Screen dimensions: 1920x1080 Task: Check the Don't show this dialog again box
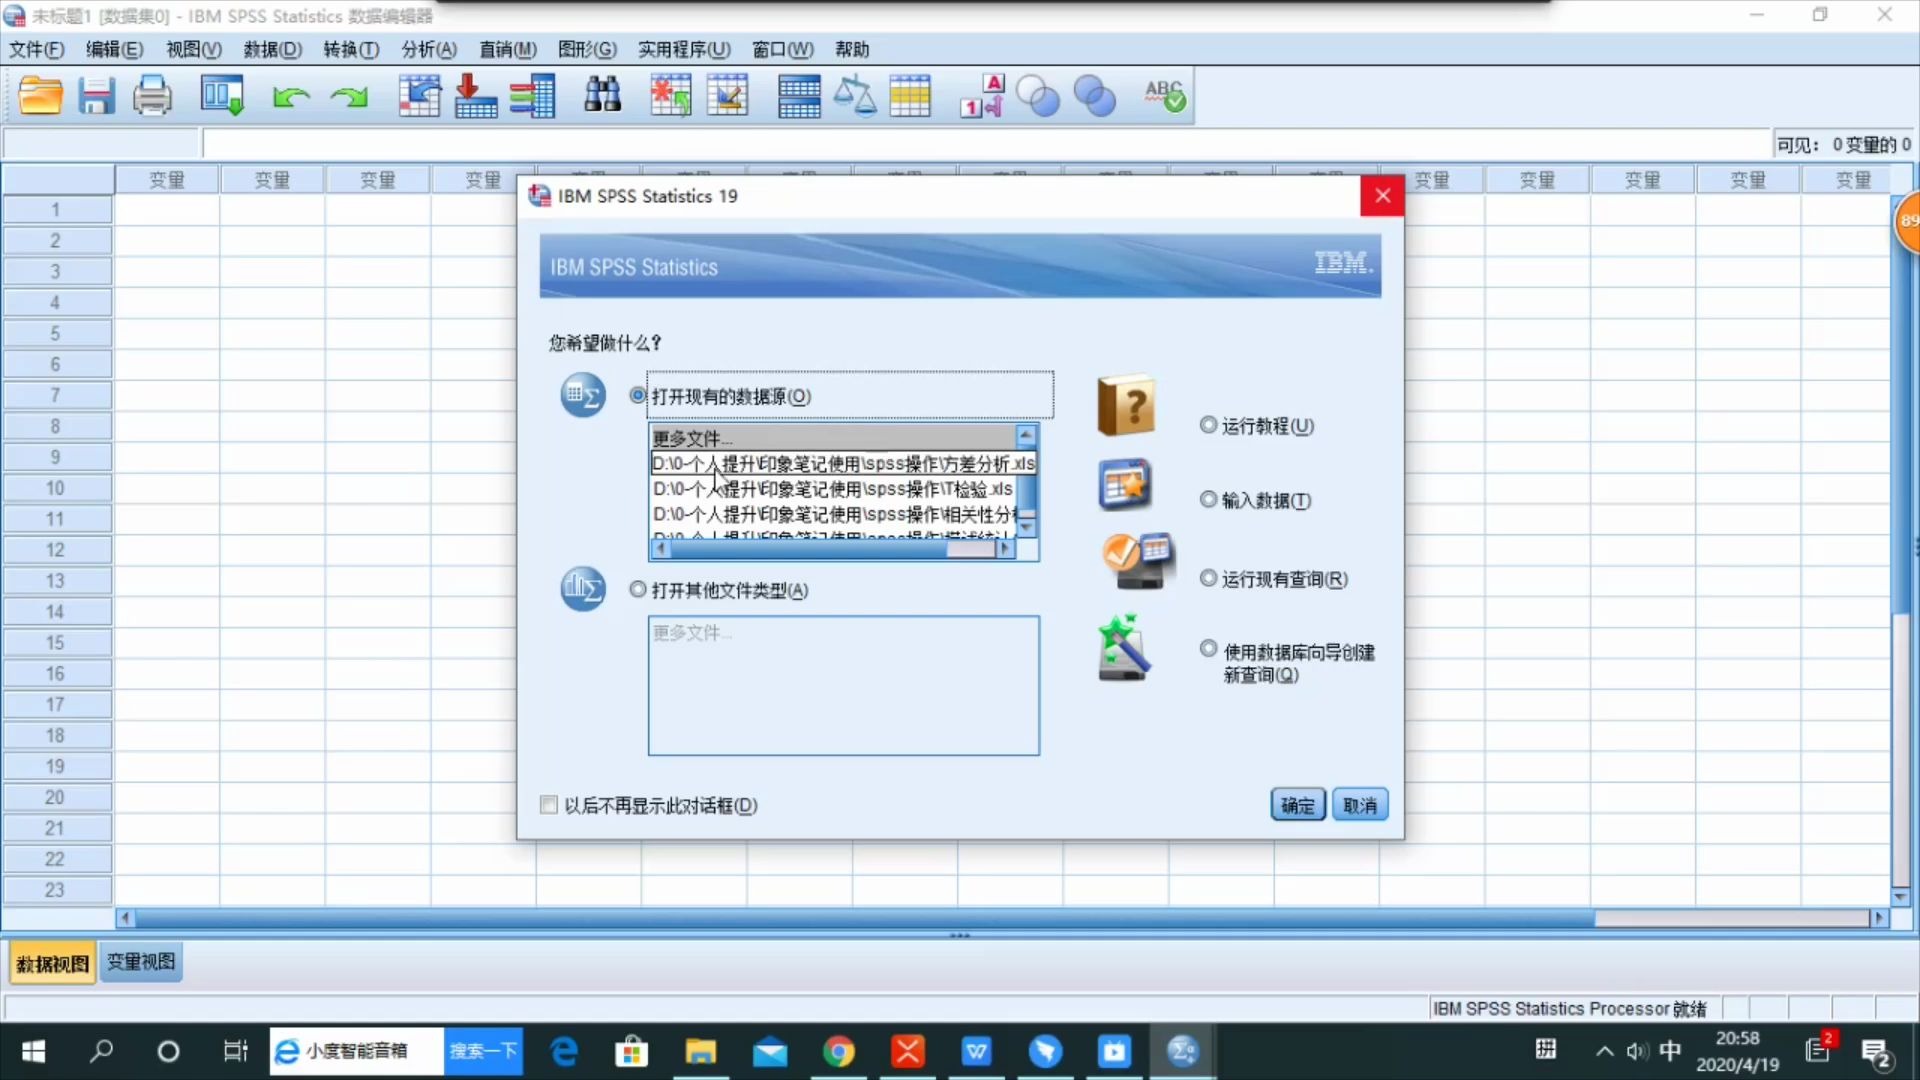pos(549,805)
